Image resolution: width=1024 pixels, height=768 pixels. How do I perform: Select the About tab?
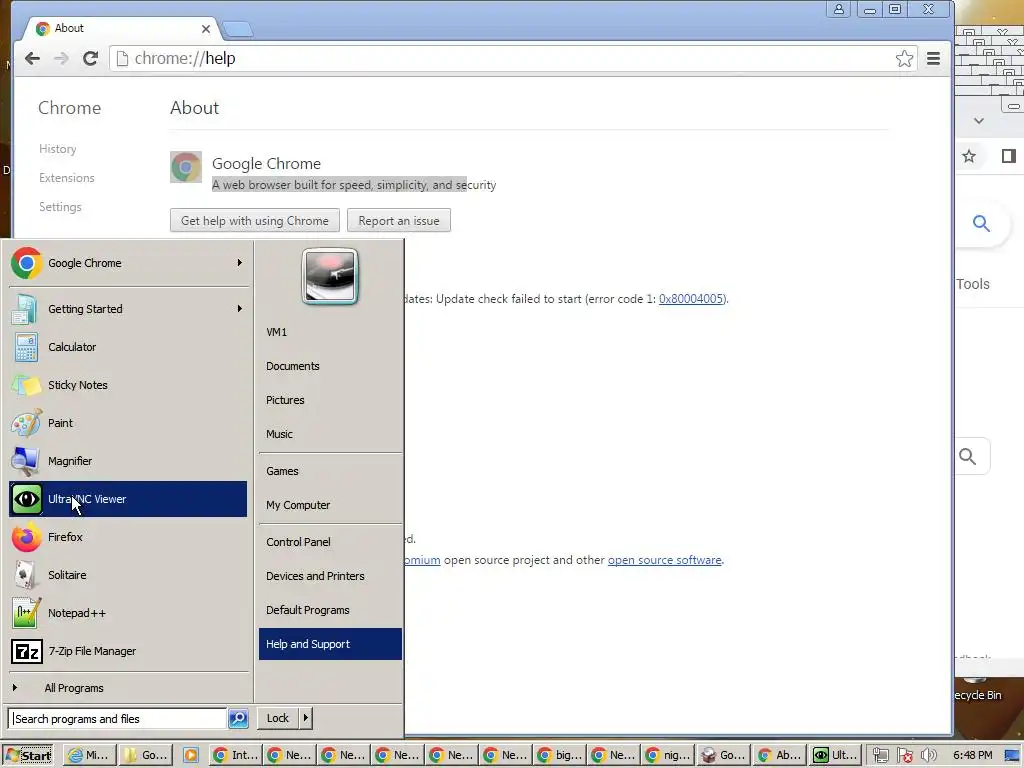coord(122,28)
